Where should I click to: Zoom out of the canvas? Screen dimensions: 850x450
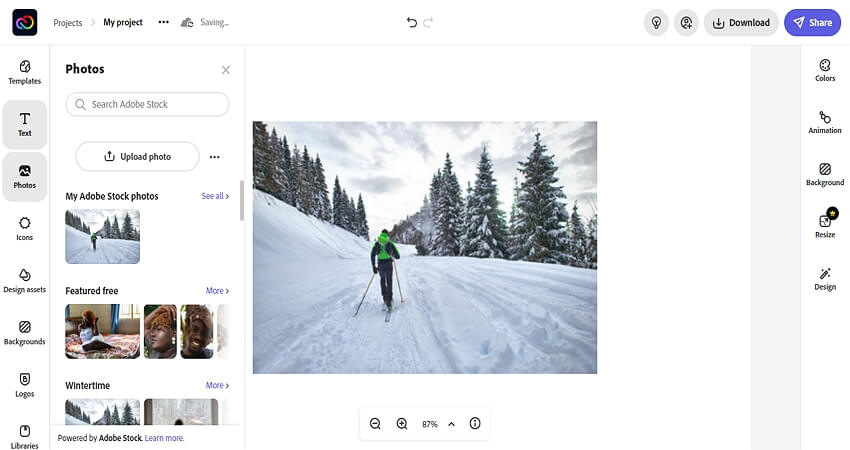click(375, 423)
